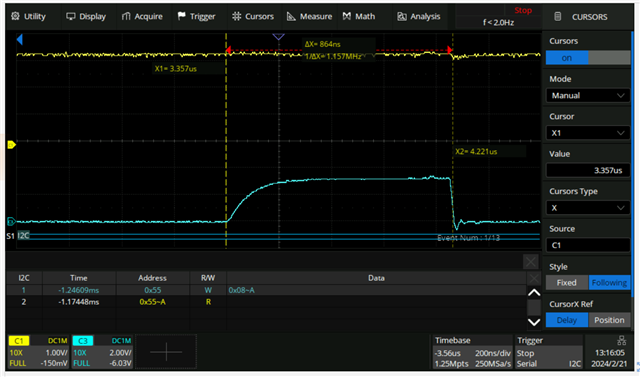Select the Following cursor style
This screenshot has height=377, width=640.
point(609,283)
